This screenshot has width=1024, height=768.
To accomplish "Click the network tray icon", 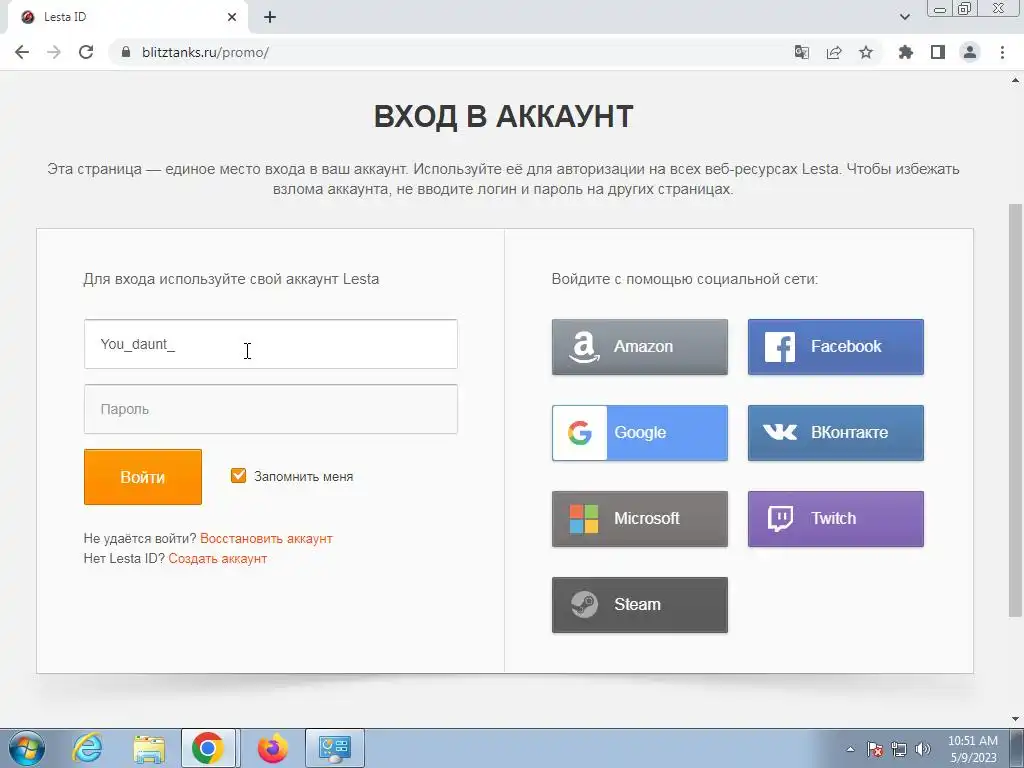I will tap(899, 749).
